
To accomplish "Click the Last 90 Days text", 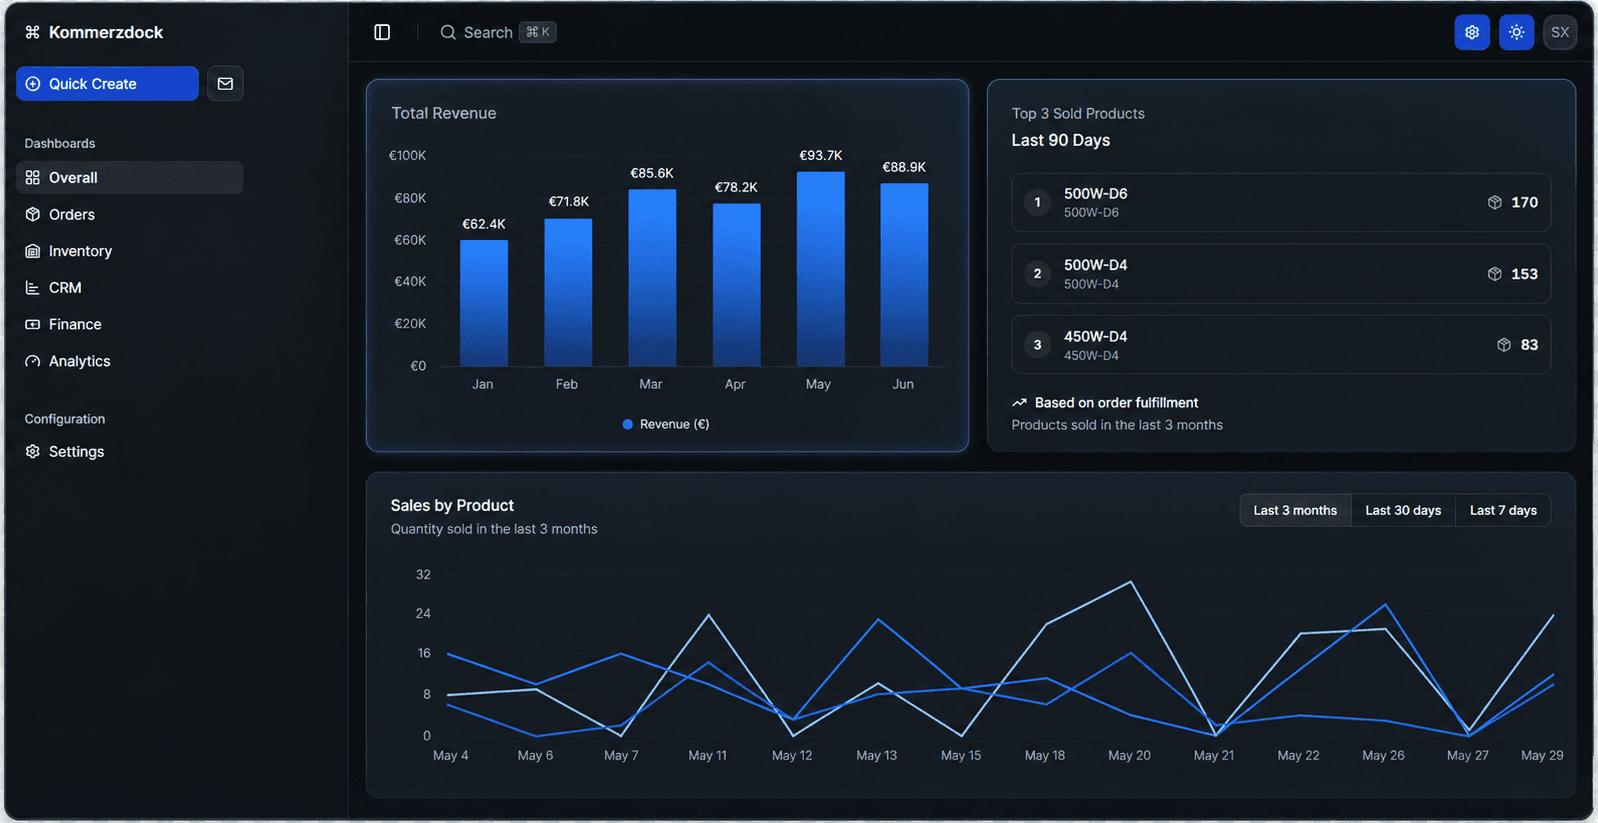I will [x=1061, y=140].
